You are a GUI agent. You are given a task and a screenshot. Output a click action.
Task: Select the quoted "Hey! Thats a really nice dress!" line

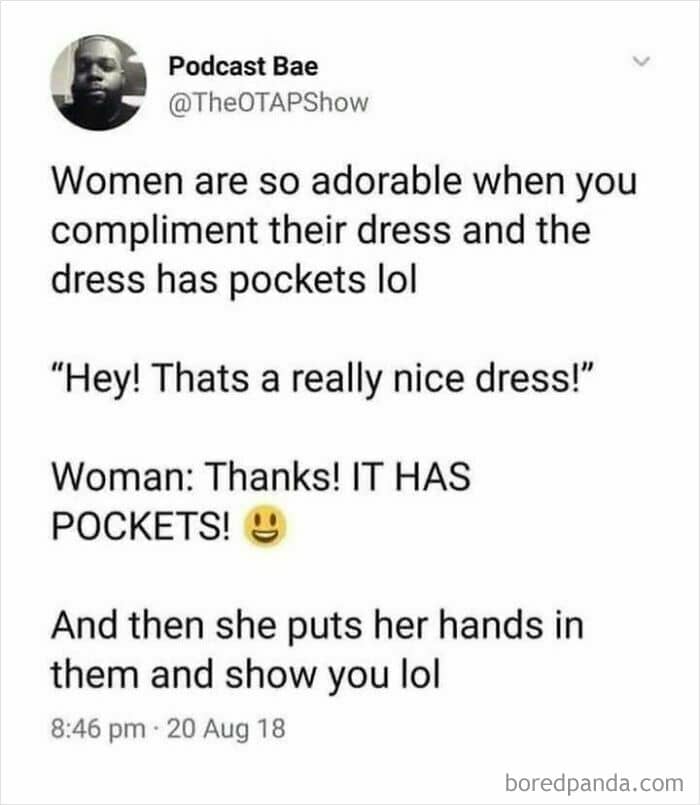(x=323, y=379)
